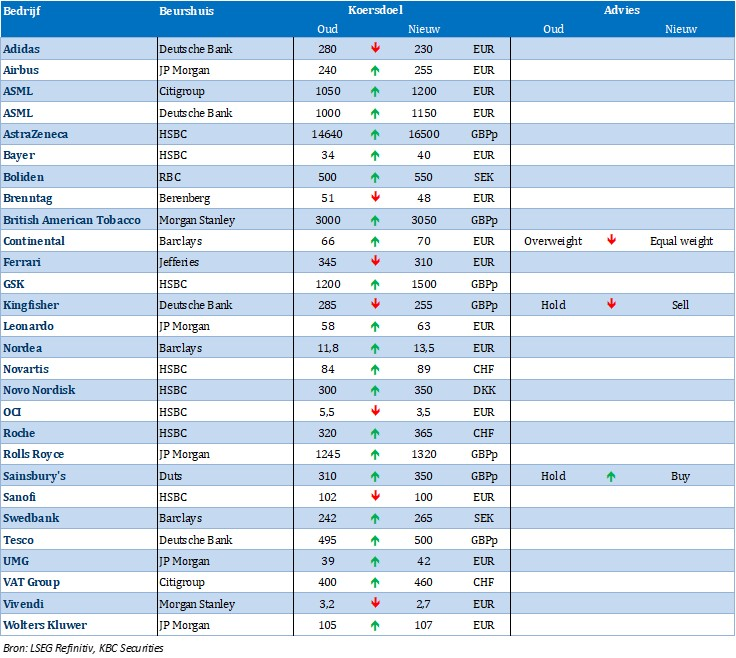Click the new target 16500 for AstraZeneca

(x=424, y=134)
